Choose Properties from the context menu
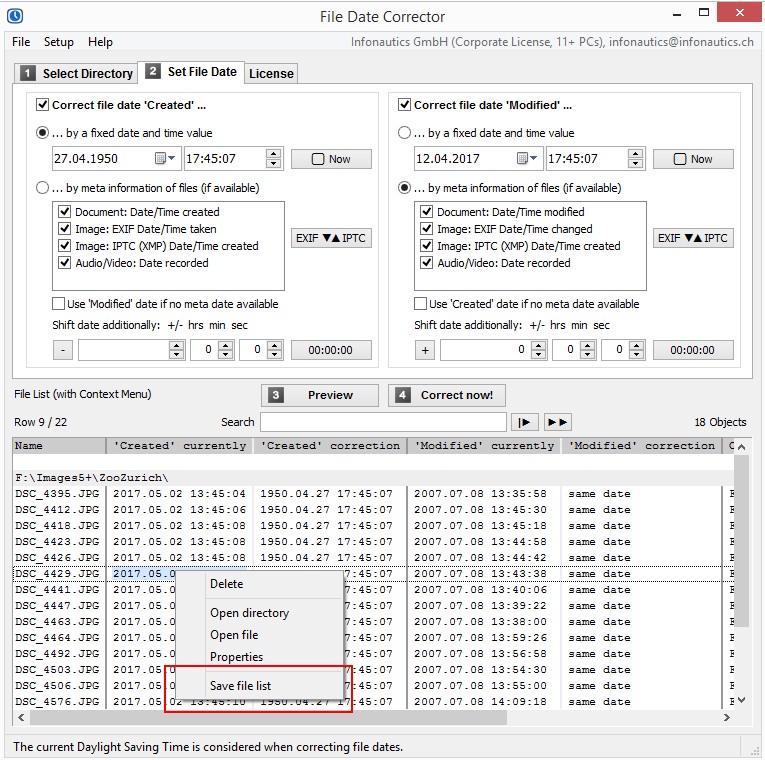The height and width of the screenshot is (760, 765). [x=259, y=657]
